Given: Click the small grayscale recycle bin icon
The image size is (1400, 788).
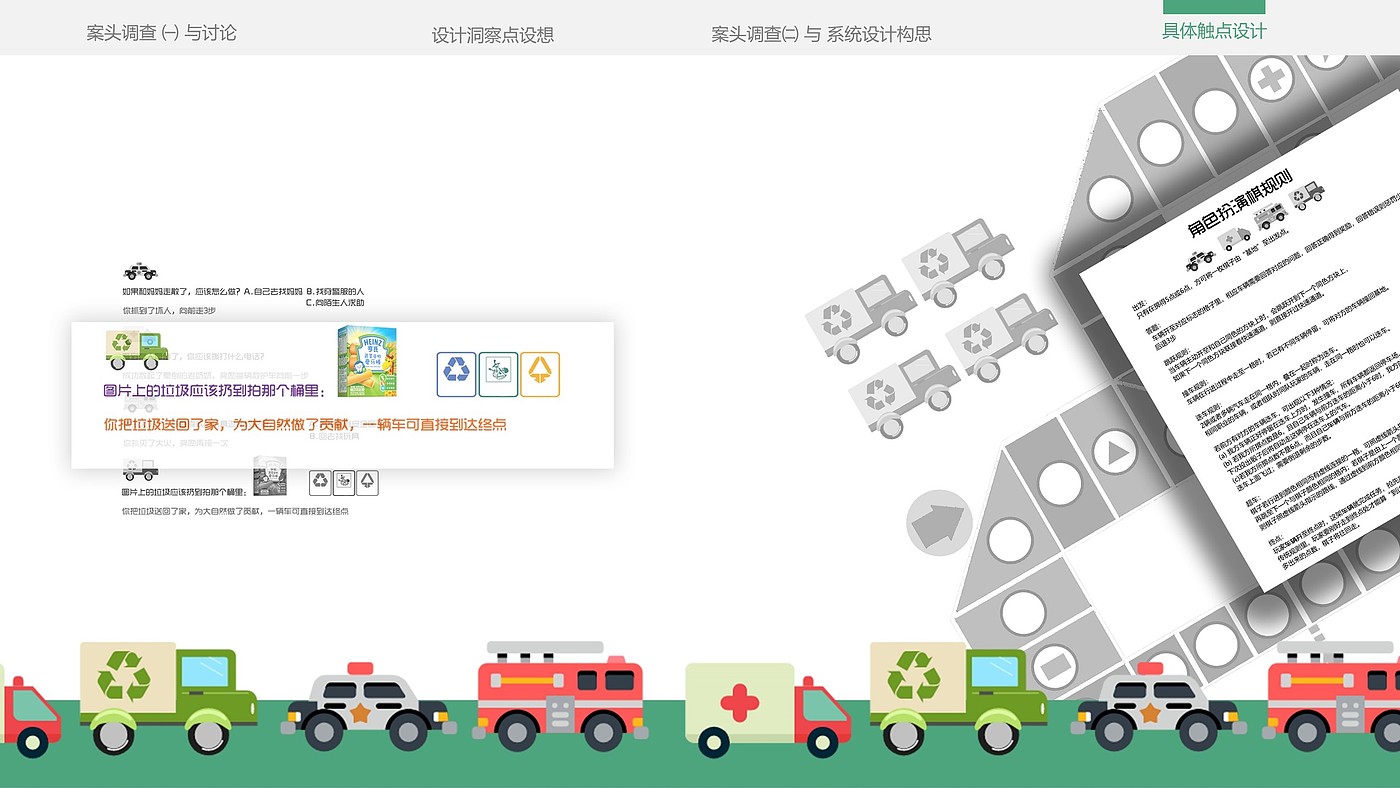Looking at the screenshot, I should pyautogui.click(x=320, y=483).
